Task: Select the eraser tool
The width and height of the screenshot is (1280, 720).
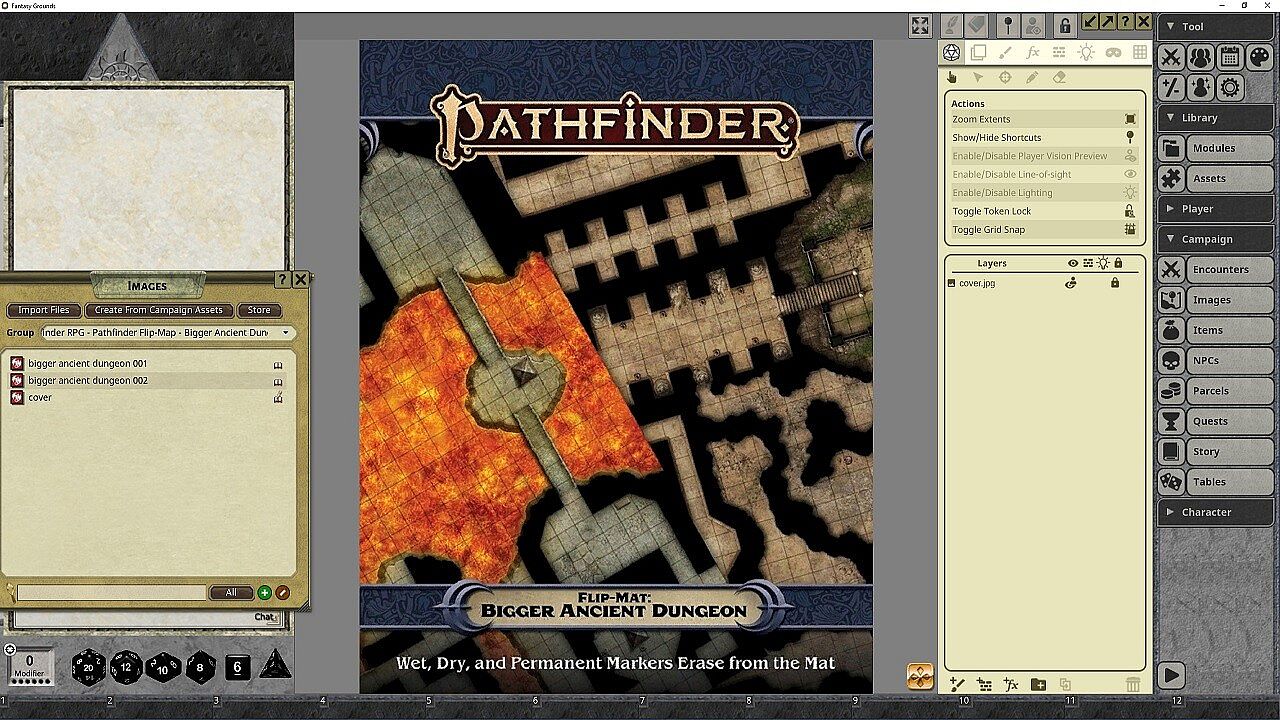Action: pyautogui.click(x=1059, y=78)
